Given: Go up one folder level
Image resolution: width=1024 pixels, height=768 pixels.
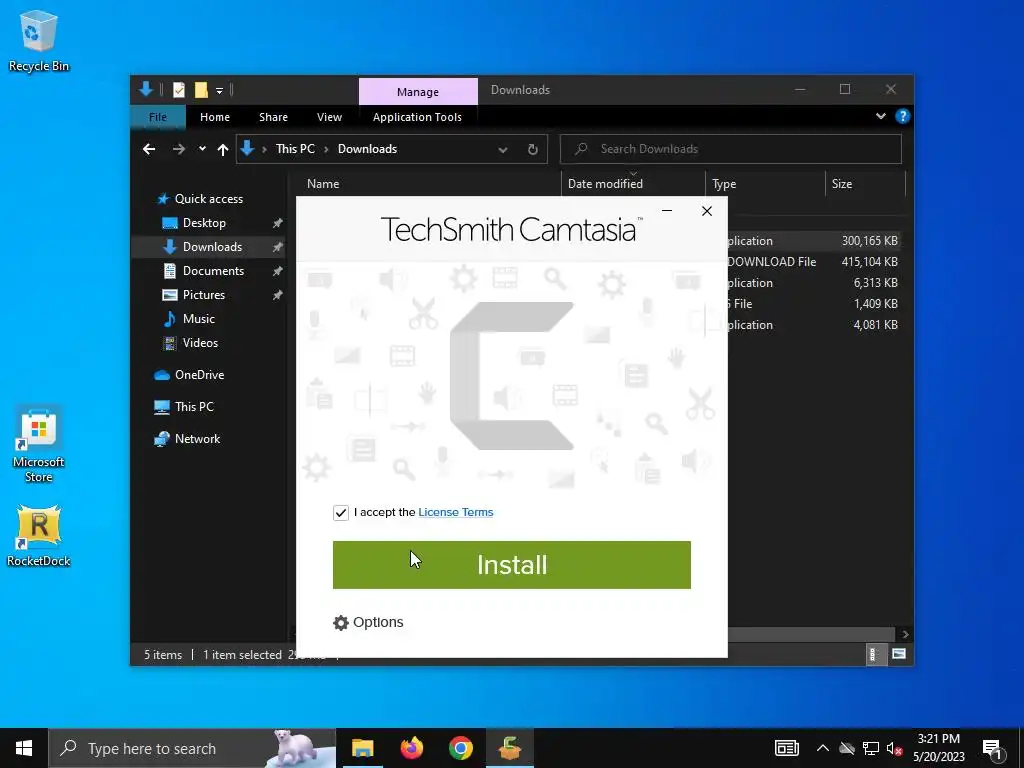Looking at the screenshot, I should click(223, 150).
